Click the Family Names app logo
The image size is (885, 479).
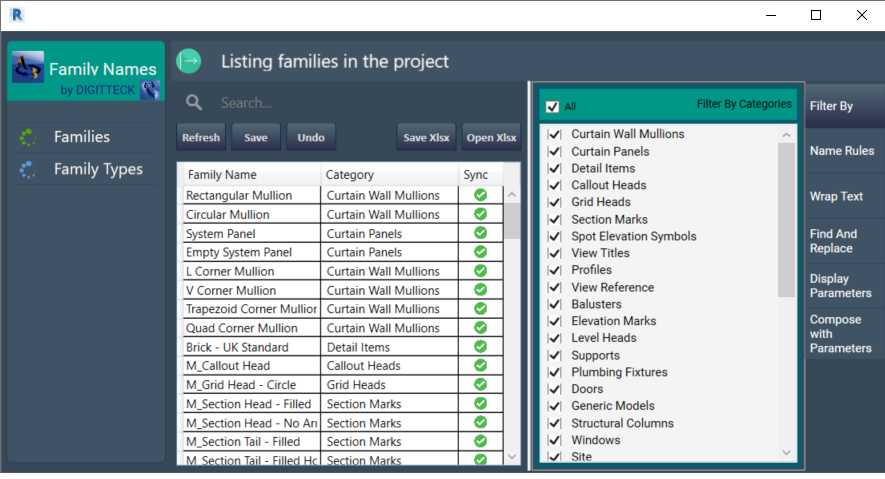click(x=27, y=67)
